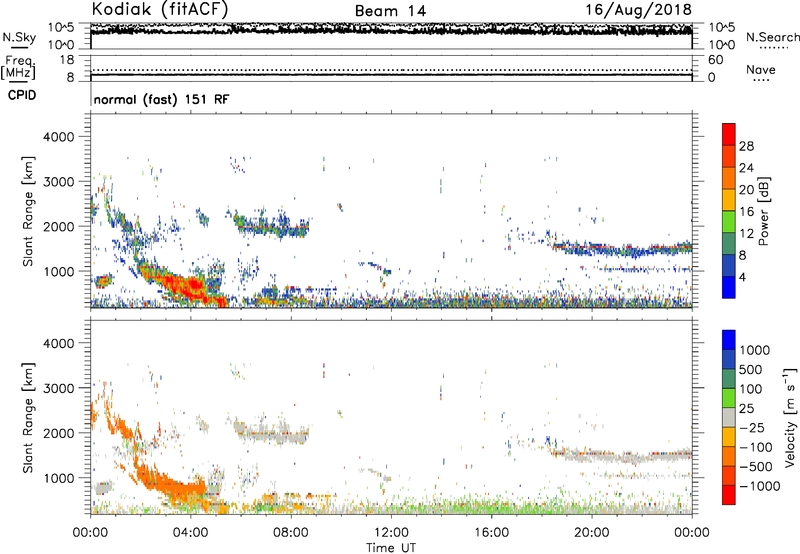Click the noise trace in N.Sky panel

[x=391, y=31]
